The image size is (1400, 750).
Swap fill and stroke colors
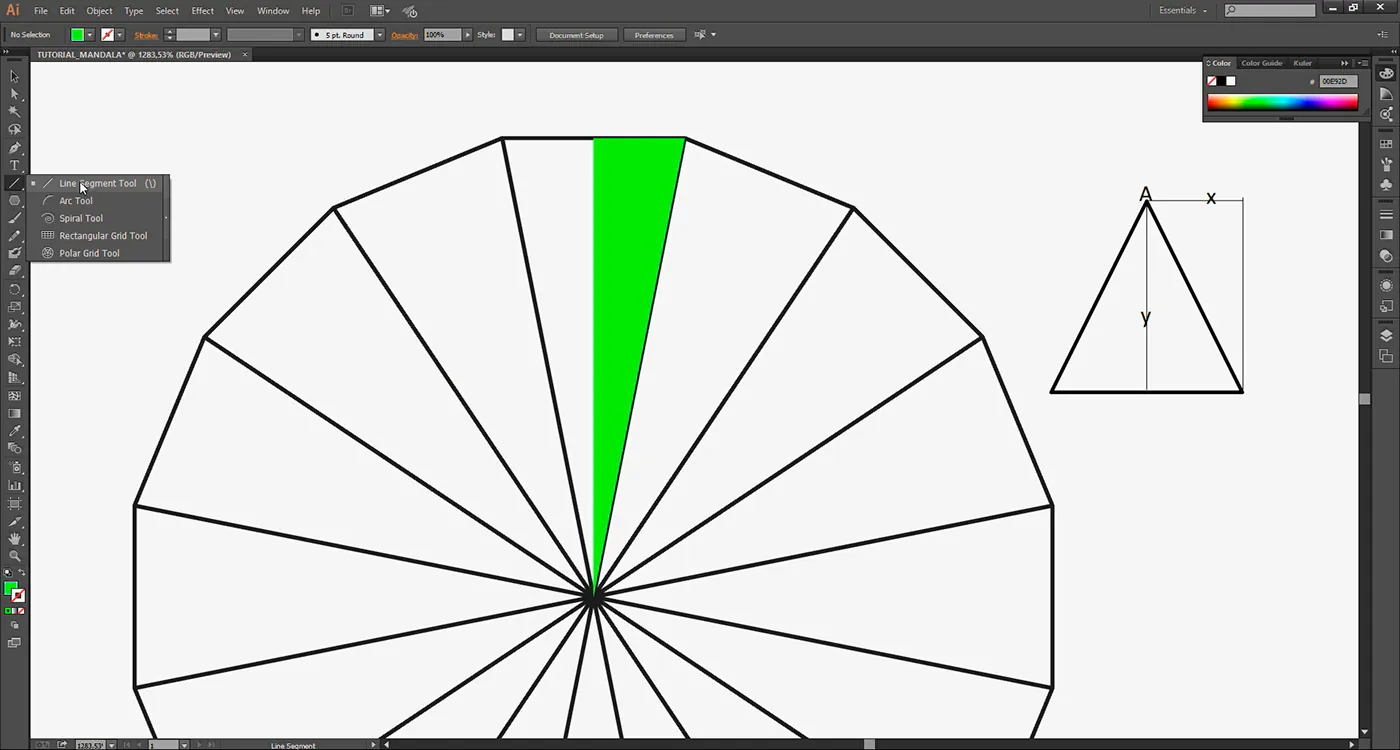click(21, 573)
